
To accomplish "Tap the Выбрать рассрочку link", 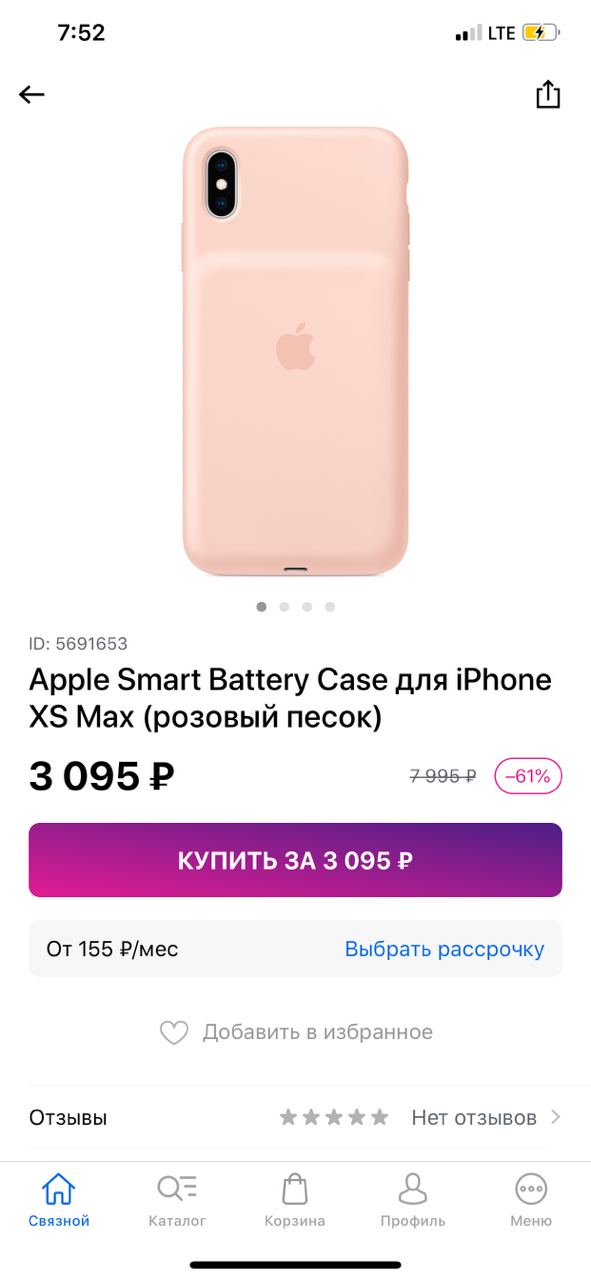I will coord(444,949).
